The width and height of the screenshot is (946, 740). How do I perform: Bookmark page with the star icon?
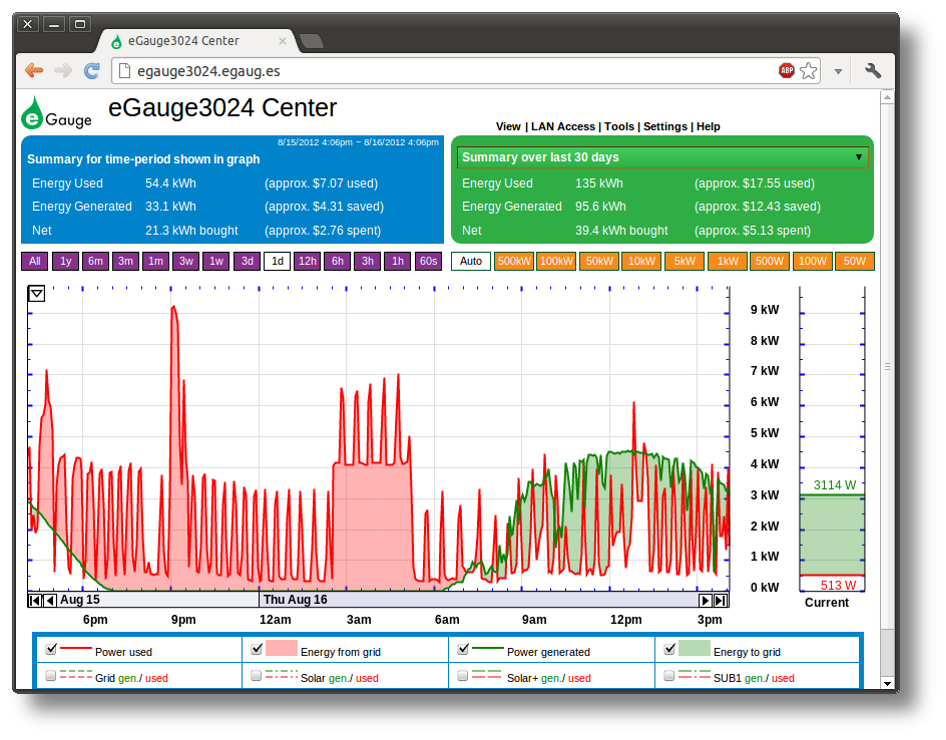coord(808,71)
